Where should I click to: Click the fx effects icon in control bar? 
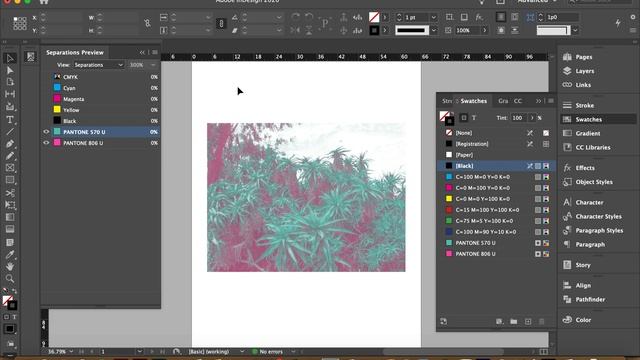(x=479, y=17)
